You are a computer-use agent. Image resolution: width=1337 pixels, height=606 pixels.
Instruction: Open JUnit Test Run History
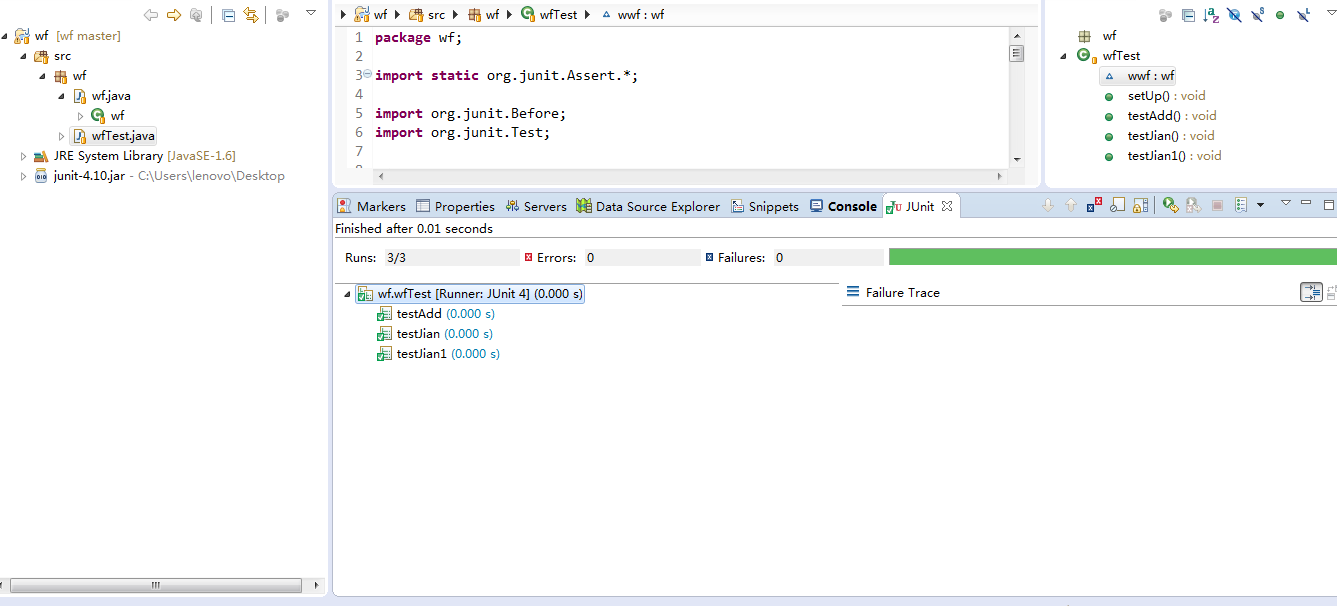point(1241,205)
